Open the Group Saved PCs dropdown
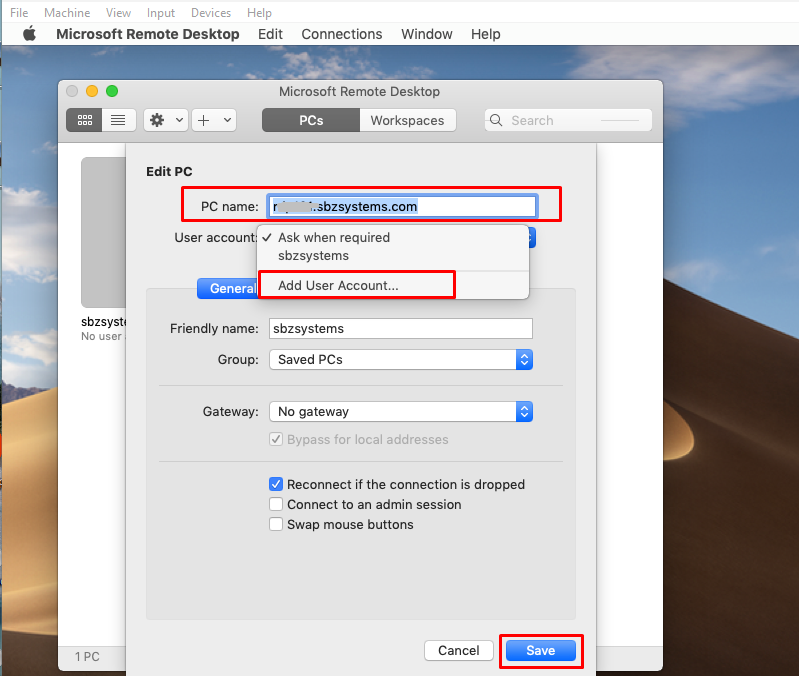This screenshot has height=676, width=799. (x=401, y=360)
